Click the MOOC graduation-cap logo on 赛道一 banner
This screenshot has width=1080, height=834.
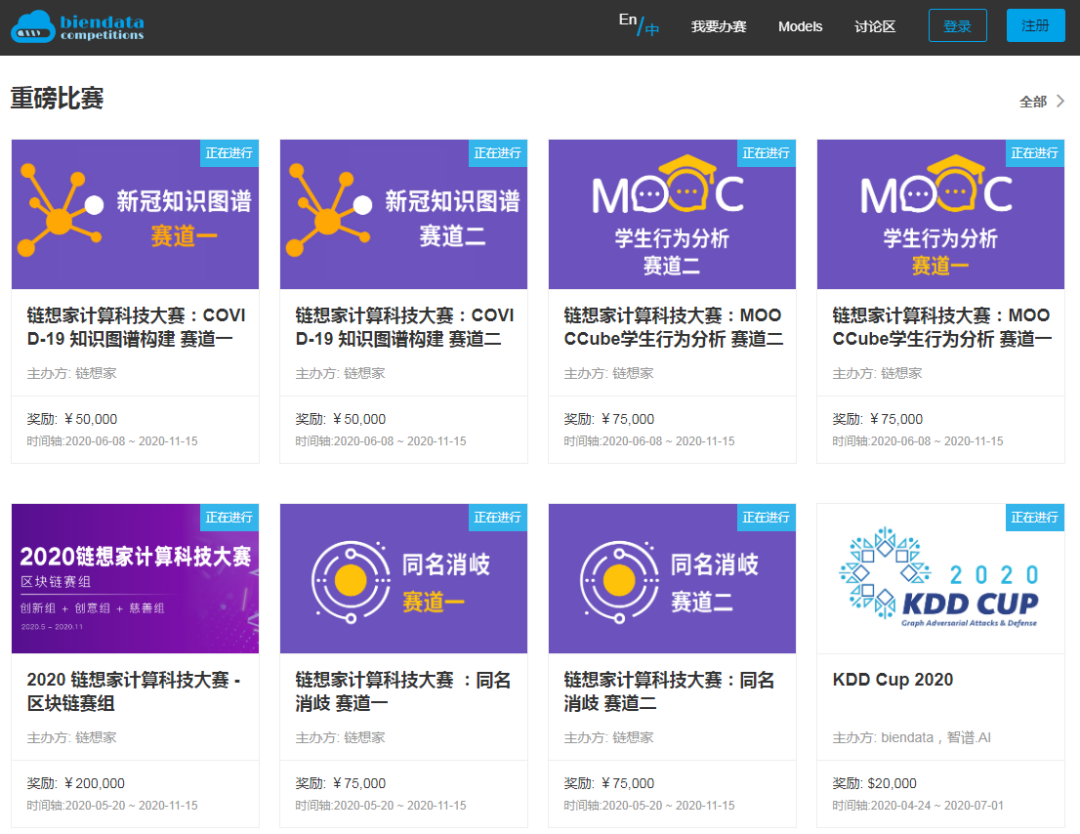pyautogui.click(x=937, y=186)
